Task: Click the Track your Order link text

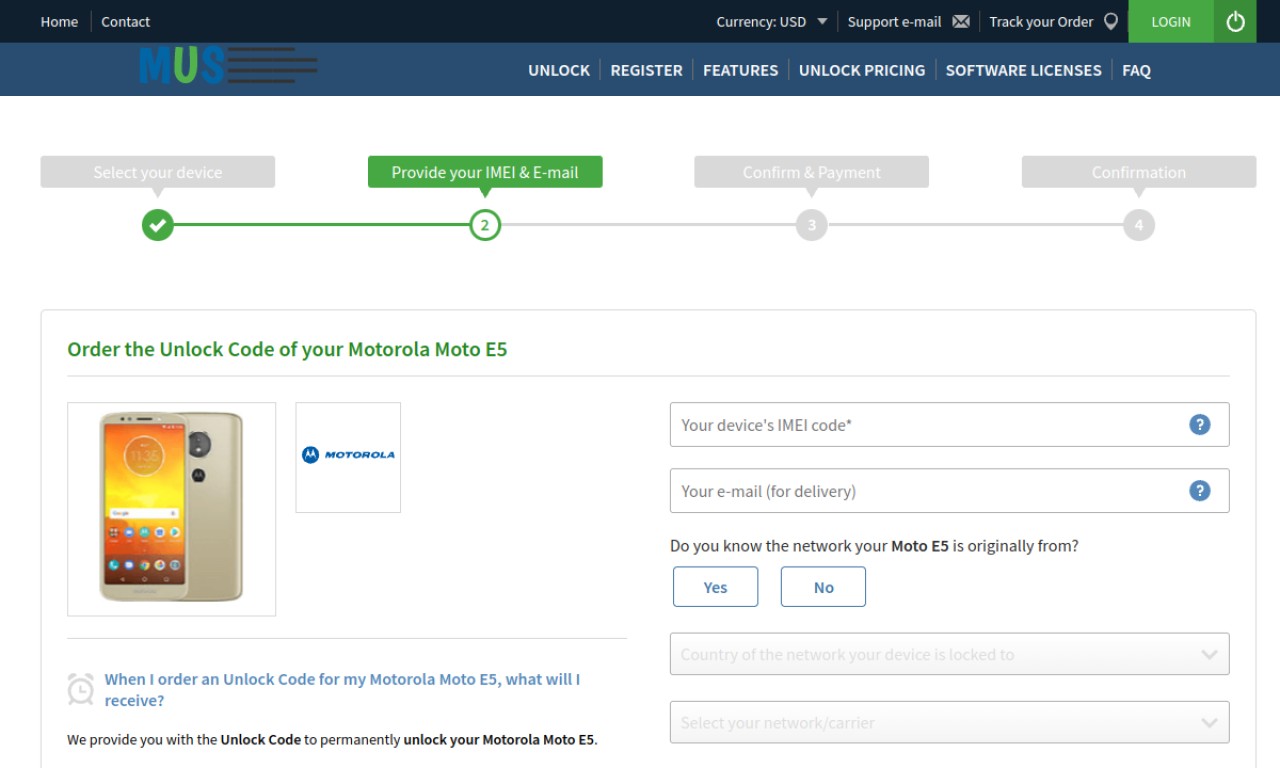Action: (x=1041, y=21)
